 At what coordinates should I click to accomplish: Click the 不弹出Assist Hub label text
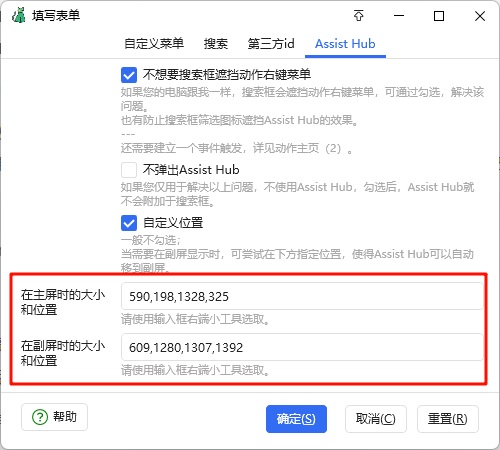[191, 170]
